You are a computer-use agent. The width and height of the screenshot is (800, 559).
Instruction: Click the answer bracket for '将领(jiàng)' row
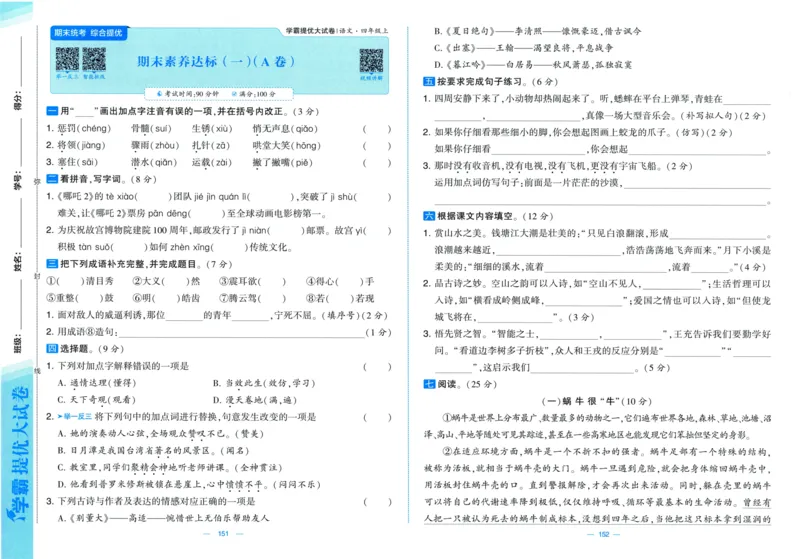[377, 145]
